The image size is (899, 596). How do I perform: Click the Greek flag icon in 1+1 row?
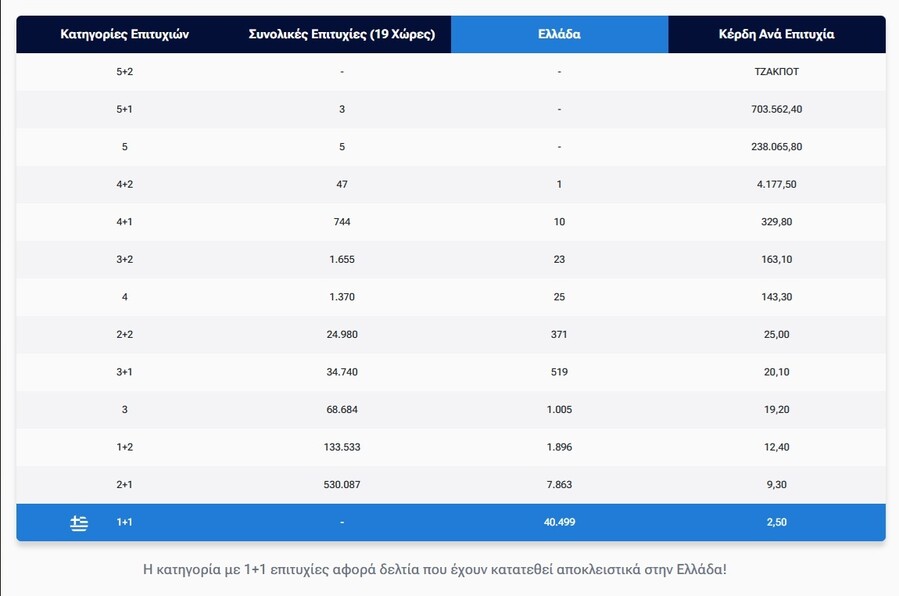pyautogui.click(x=79, y=523)
